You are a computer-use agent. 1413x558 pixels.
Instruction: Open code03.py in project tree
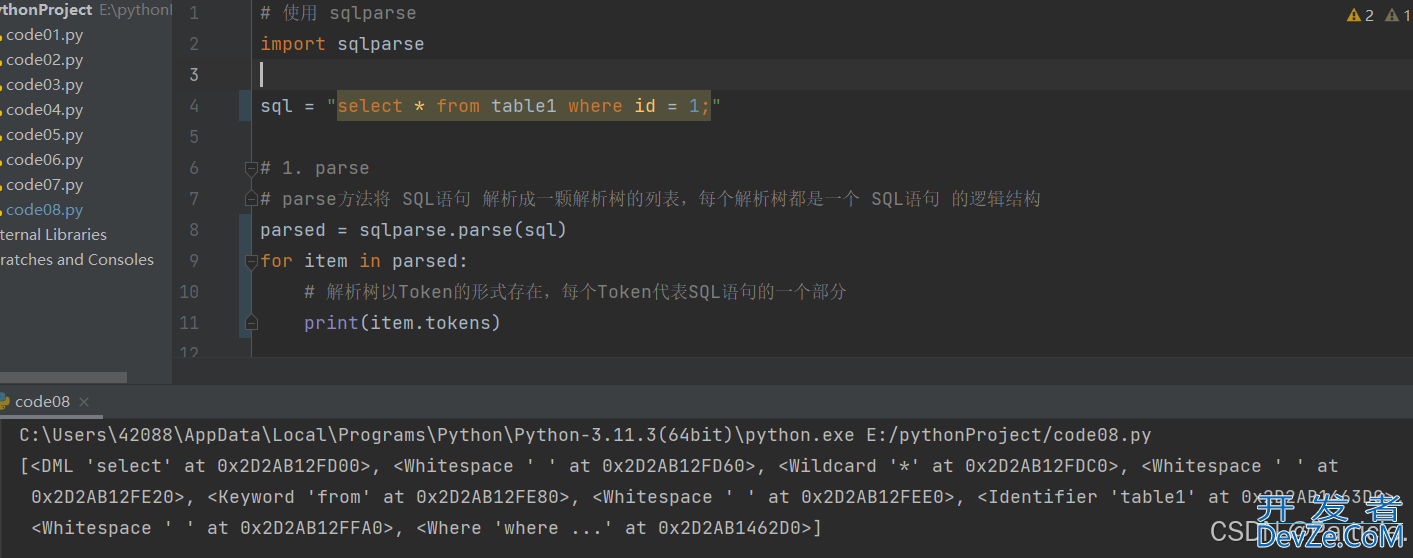(43, 85)
